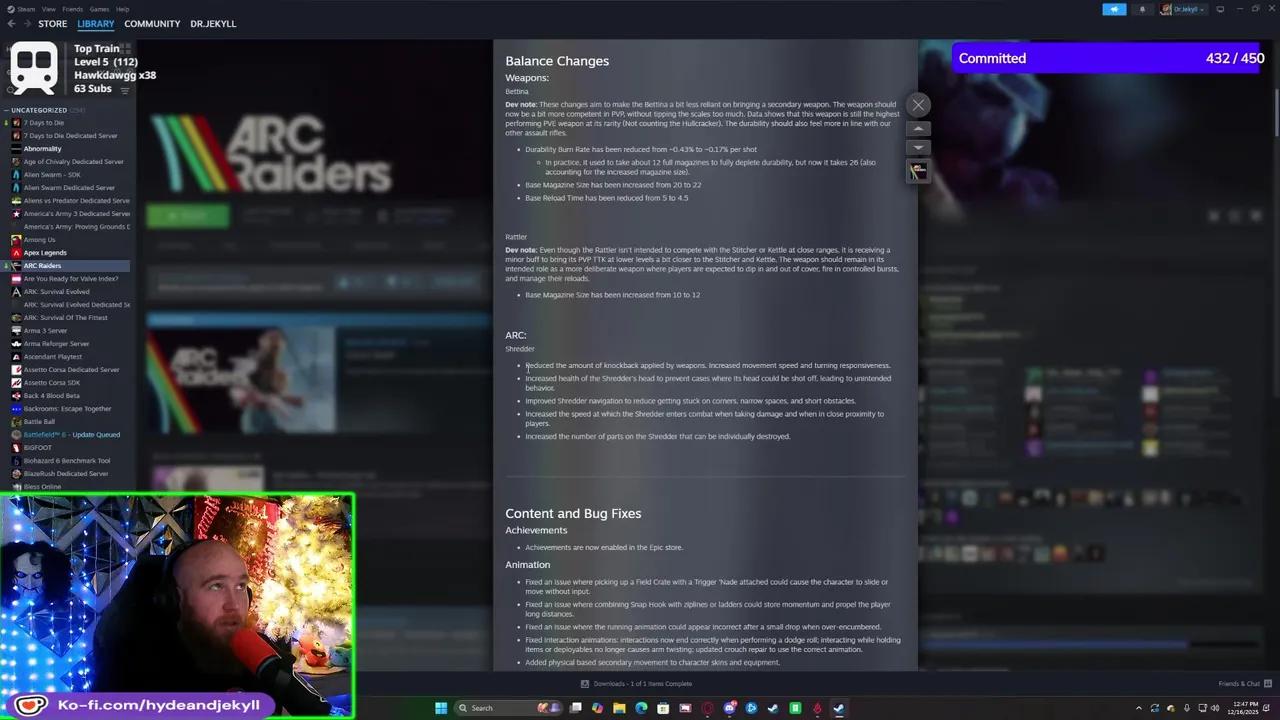This screenshot has width=1280, height=720.
Task: Click the Alien Swarm - SDK icon
Action: coord(16,175)
